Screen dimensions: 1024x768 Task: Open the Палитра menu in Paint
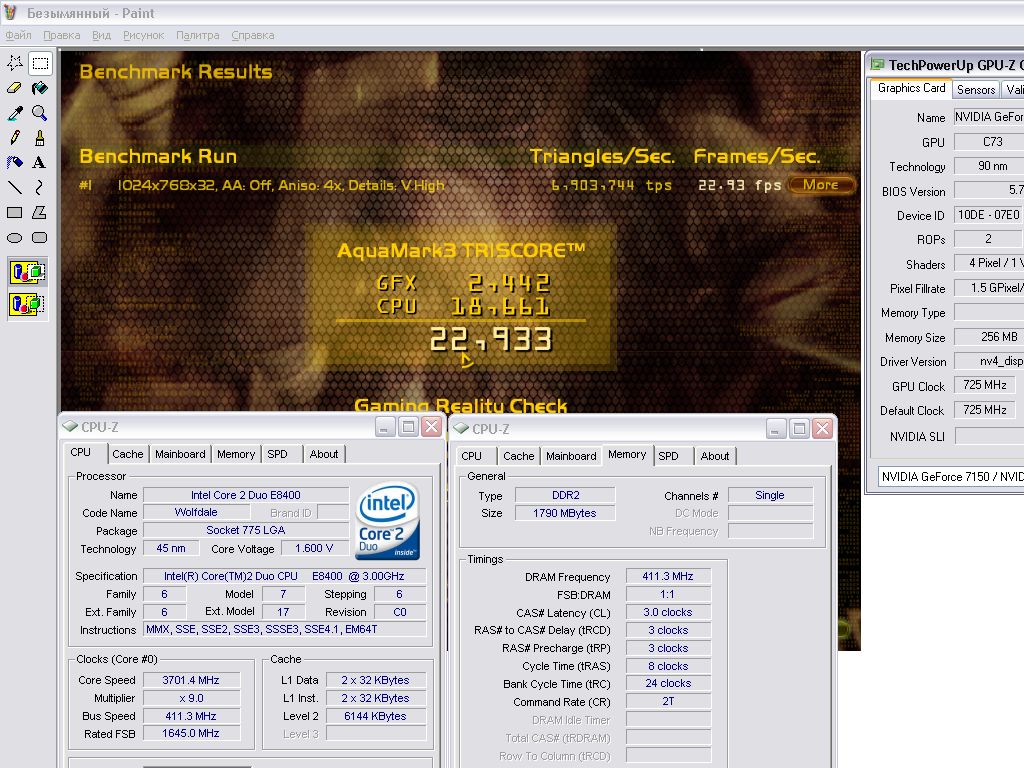(x=198, y=35)
